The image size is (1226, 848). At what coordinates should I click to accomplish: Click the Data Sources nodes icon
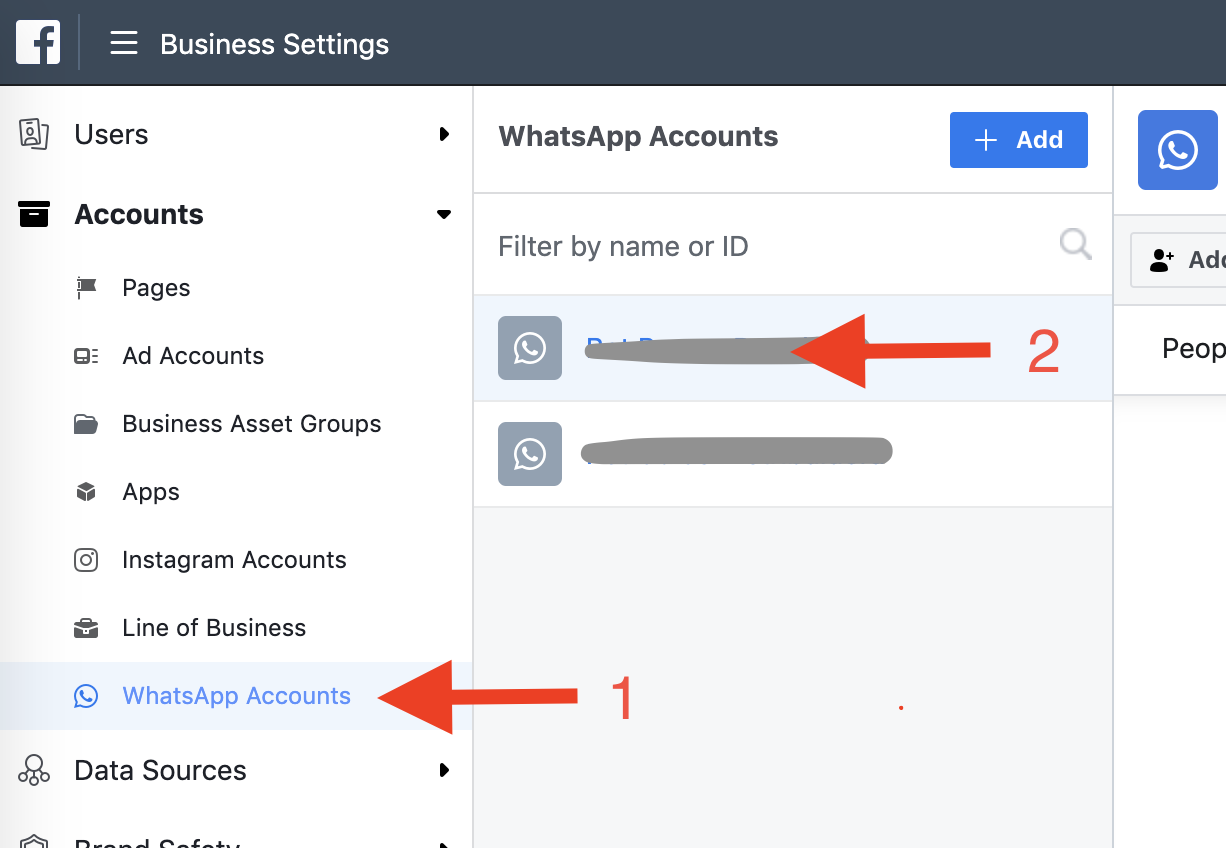[x=34, y=770]
